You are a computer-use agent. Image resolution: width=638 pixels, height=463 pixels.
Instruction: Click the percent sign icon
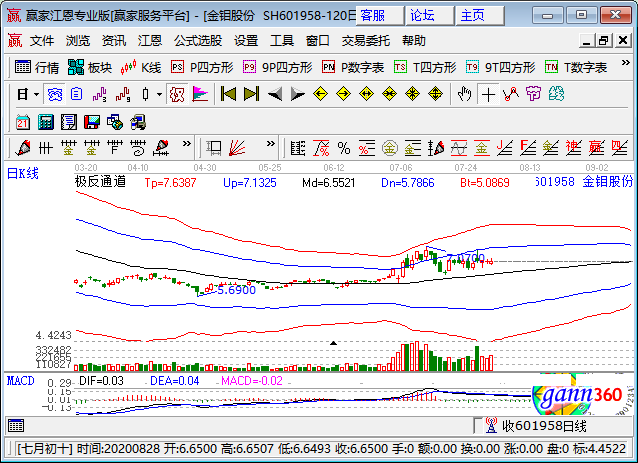click(x=344, y=148)
